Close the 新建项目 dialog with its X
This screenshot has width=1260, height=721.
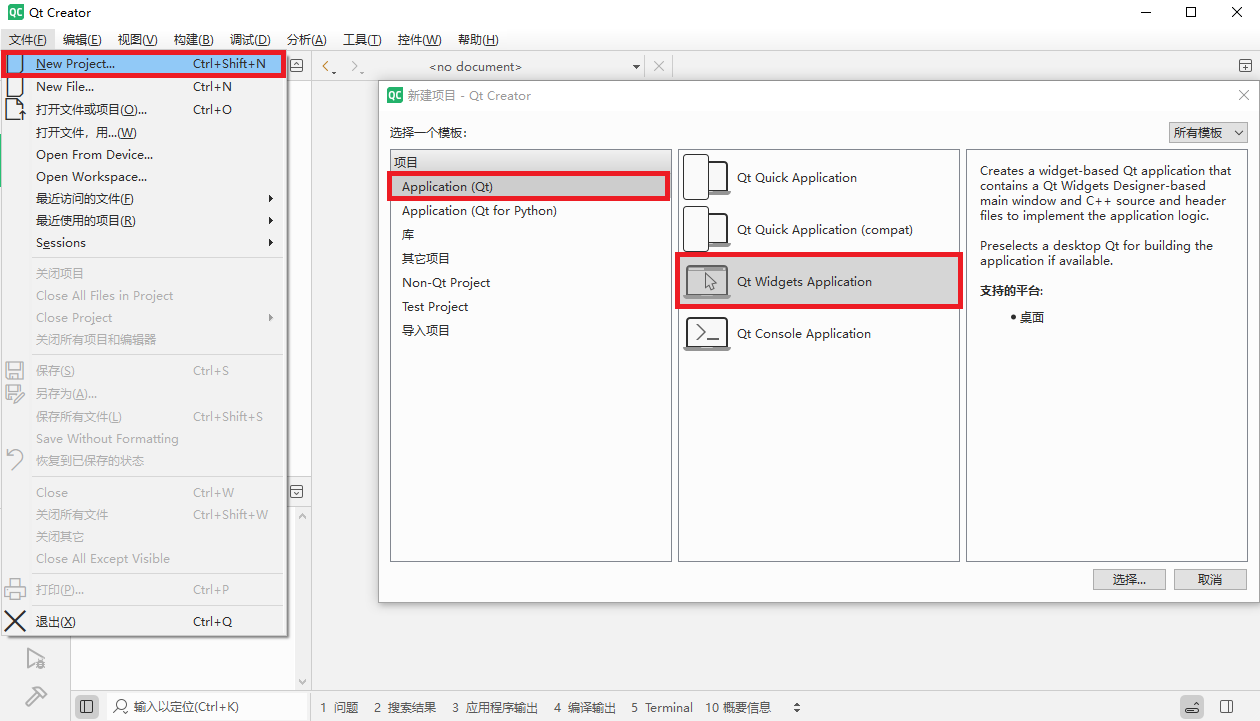click(x=1244, y=95)
